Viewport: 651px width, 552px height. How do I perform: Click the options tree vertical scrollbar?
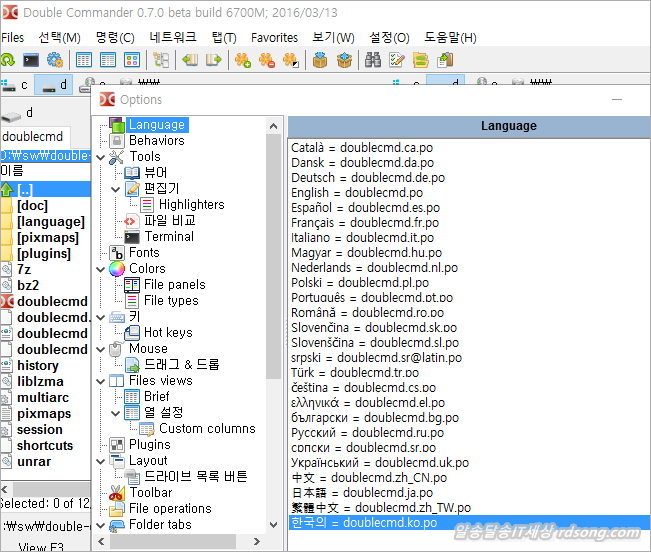[x=273, y=250]
